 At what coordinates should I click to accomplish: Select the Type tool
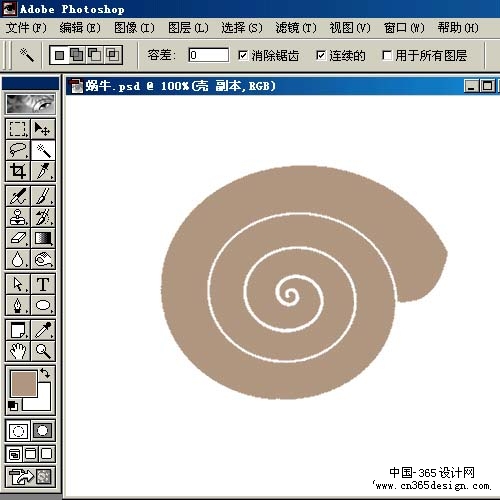43,284
